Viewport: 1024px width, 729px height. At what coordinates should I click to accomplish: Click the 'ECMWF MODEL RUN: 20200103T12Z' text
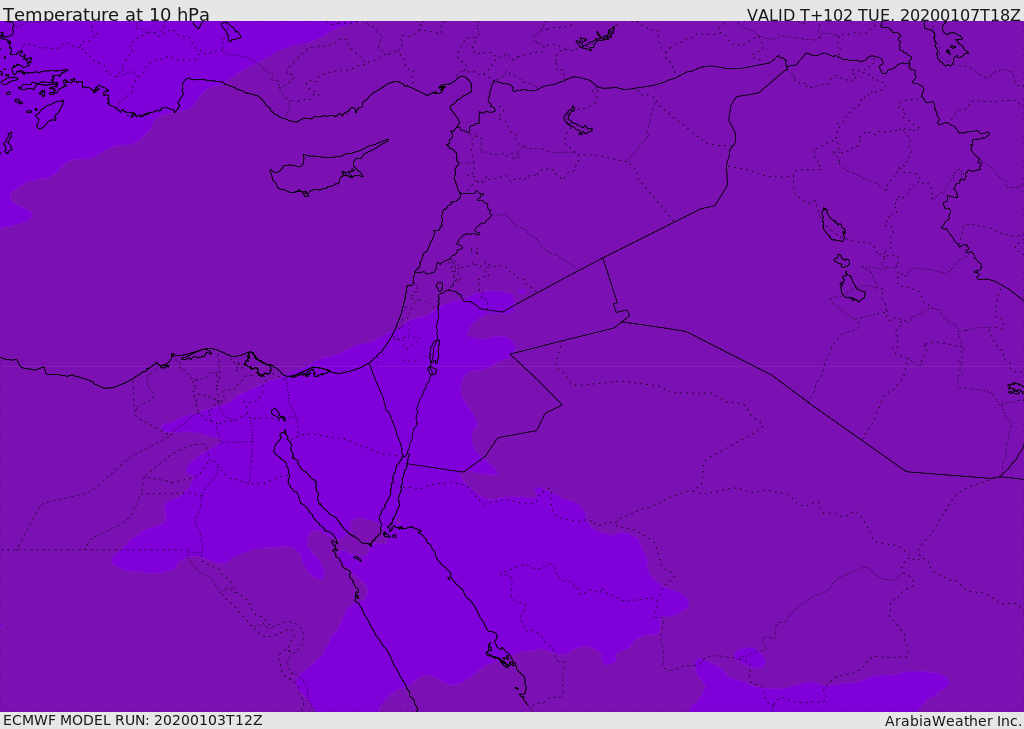pos(133,720)
